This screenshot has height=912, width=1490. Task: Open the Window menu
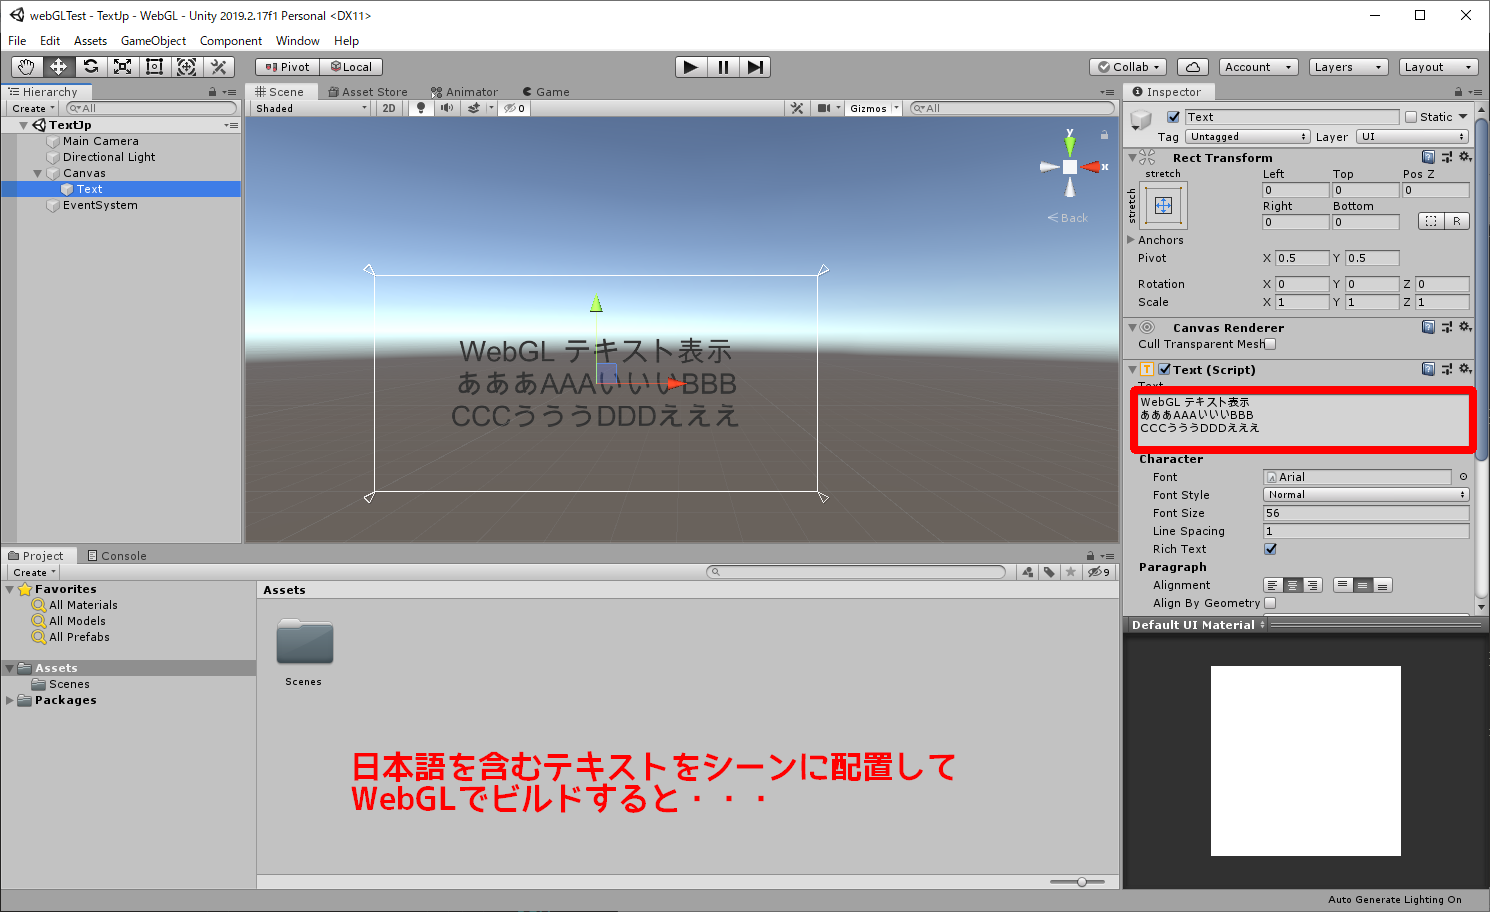(x=297, y=41)
